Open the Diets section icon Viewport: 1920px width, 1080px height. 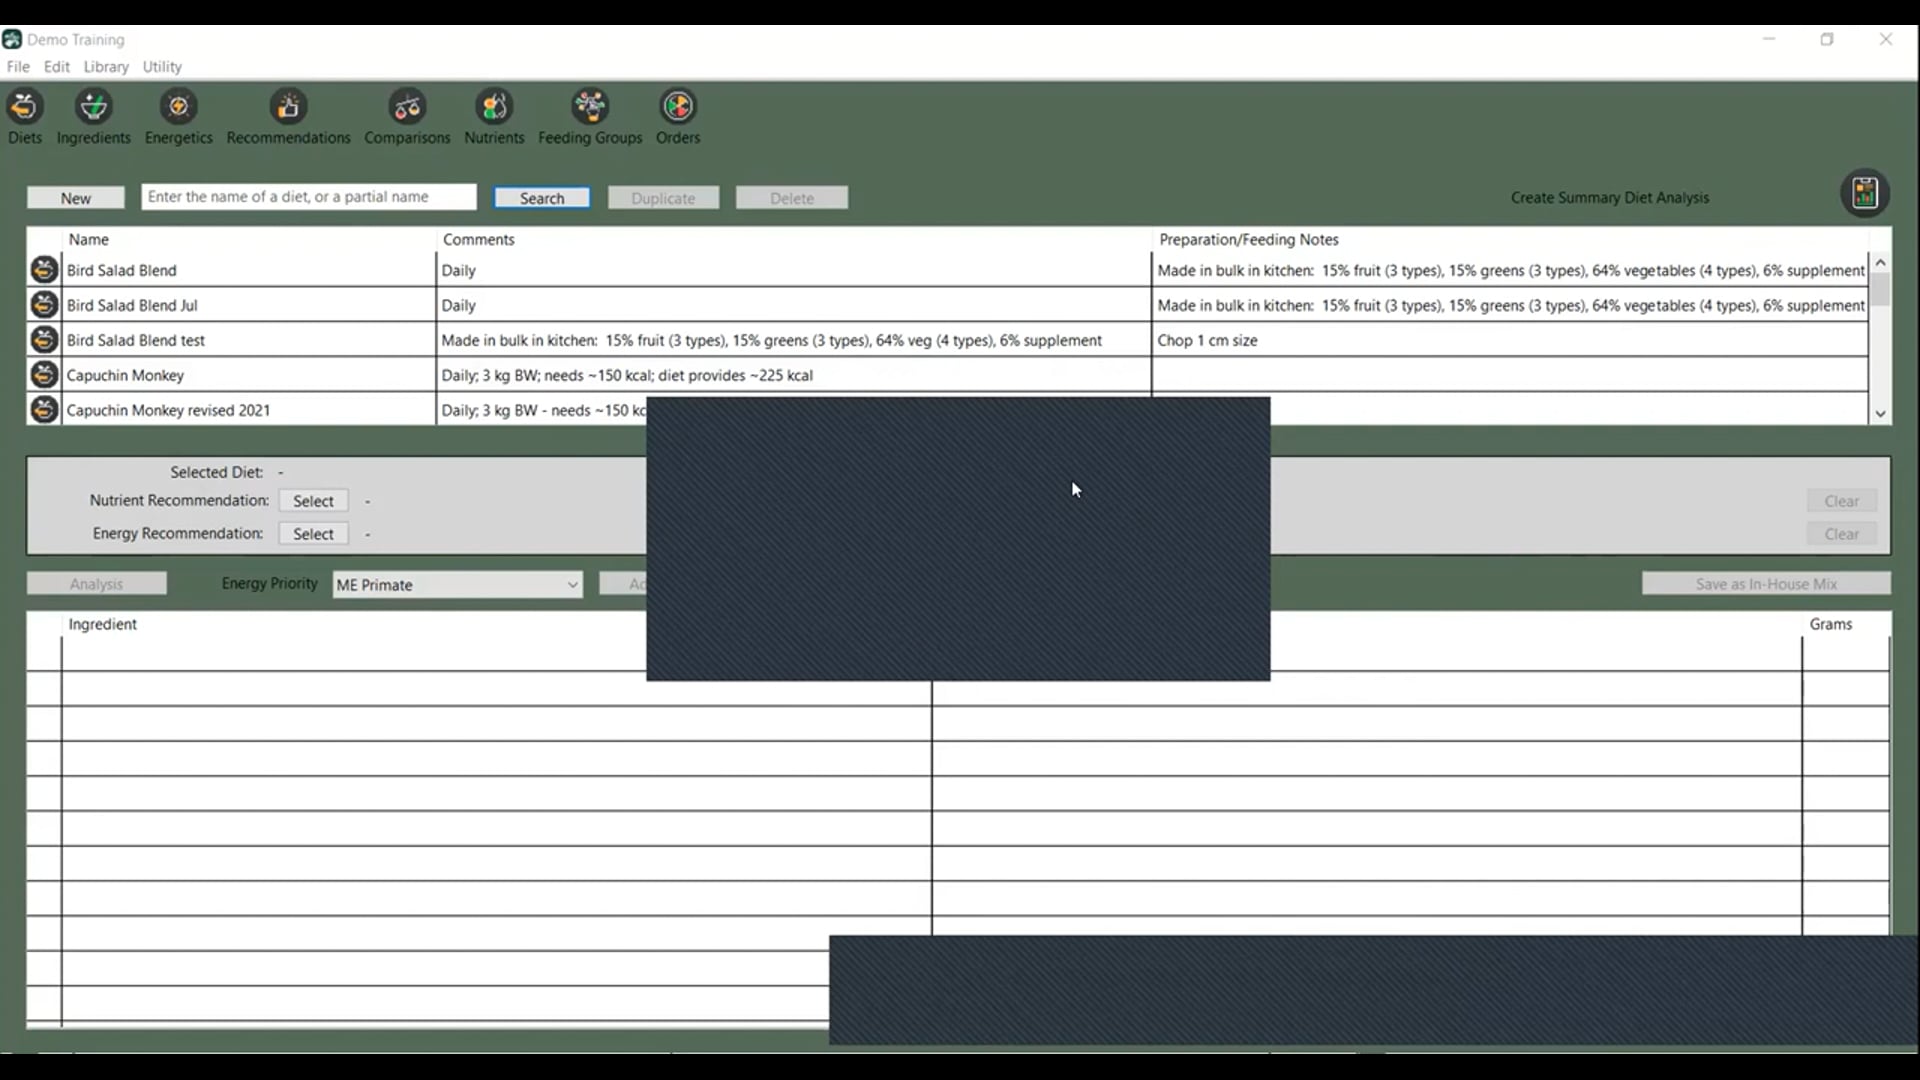click(24, 107)
